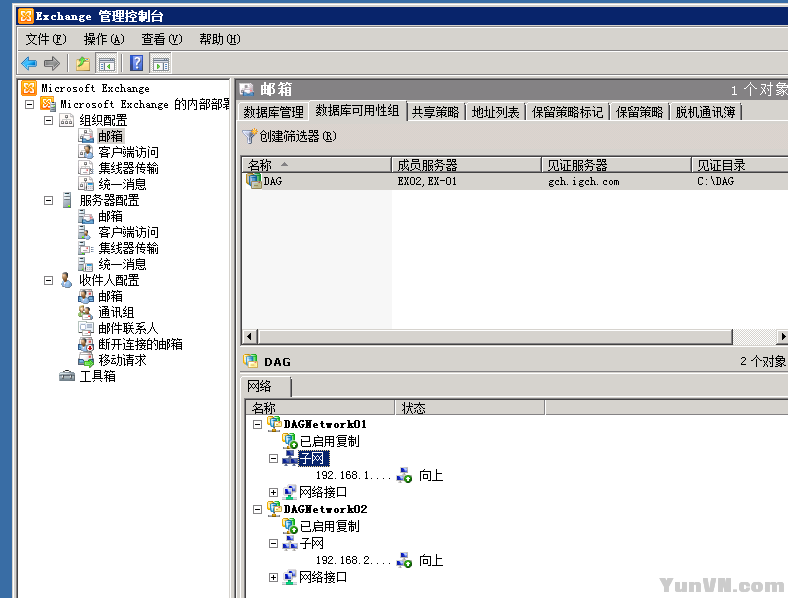Sort by the 见证目录 column header

[x=740, y=165]
